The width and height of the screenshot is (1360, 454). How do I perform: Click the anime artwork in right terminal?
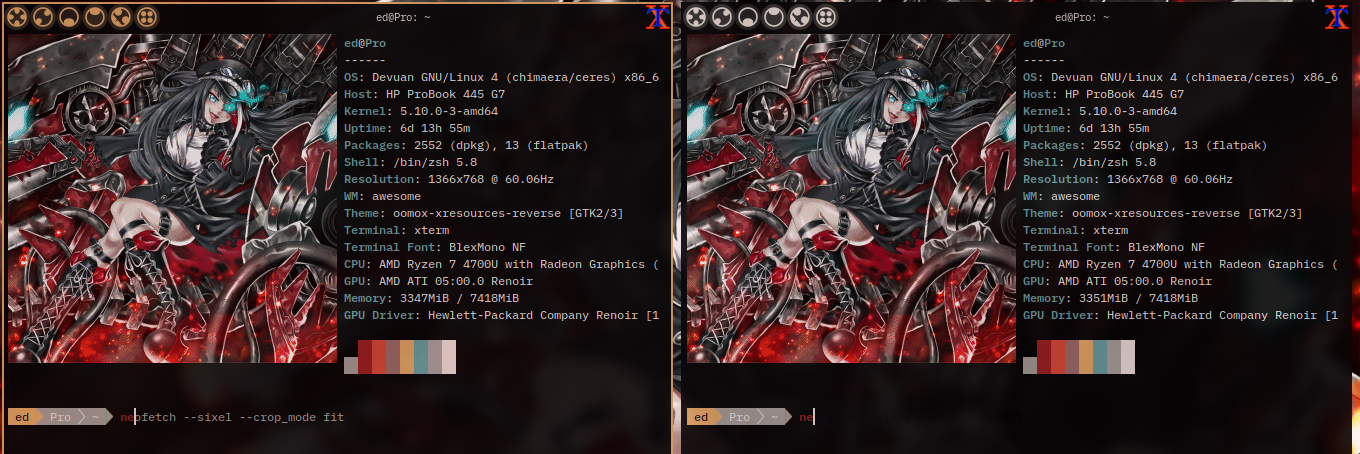pyautogui.click(x=852, y=198)
